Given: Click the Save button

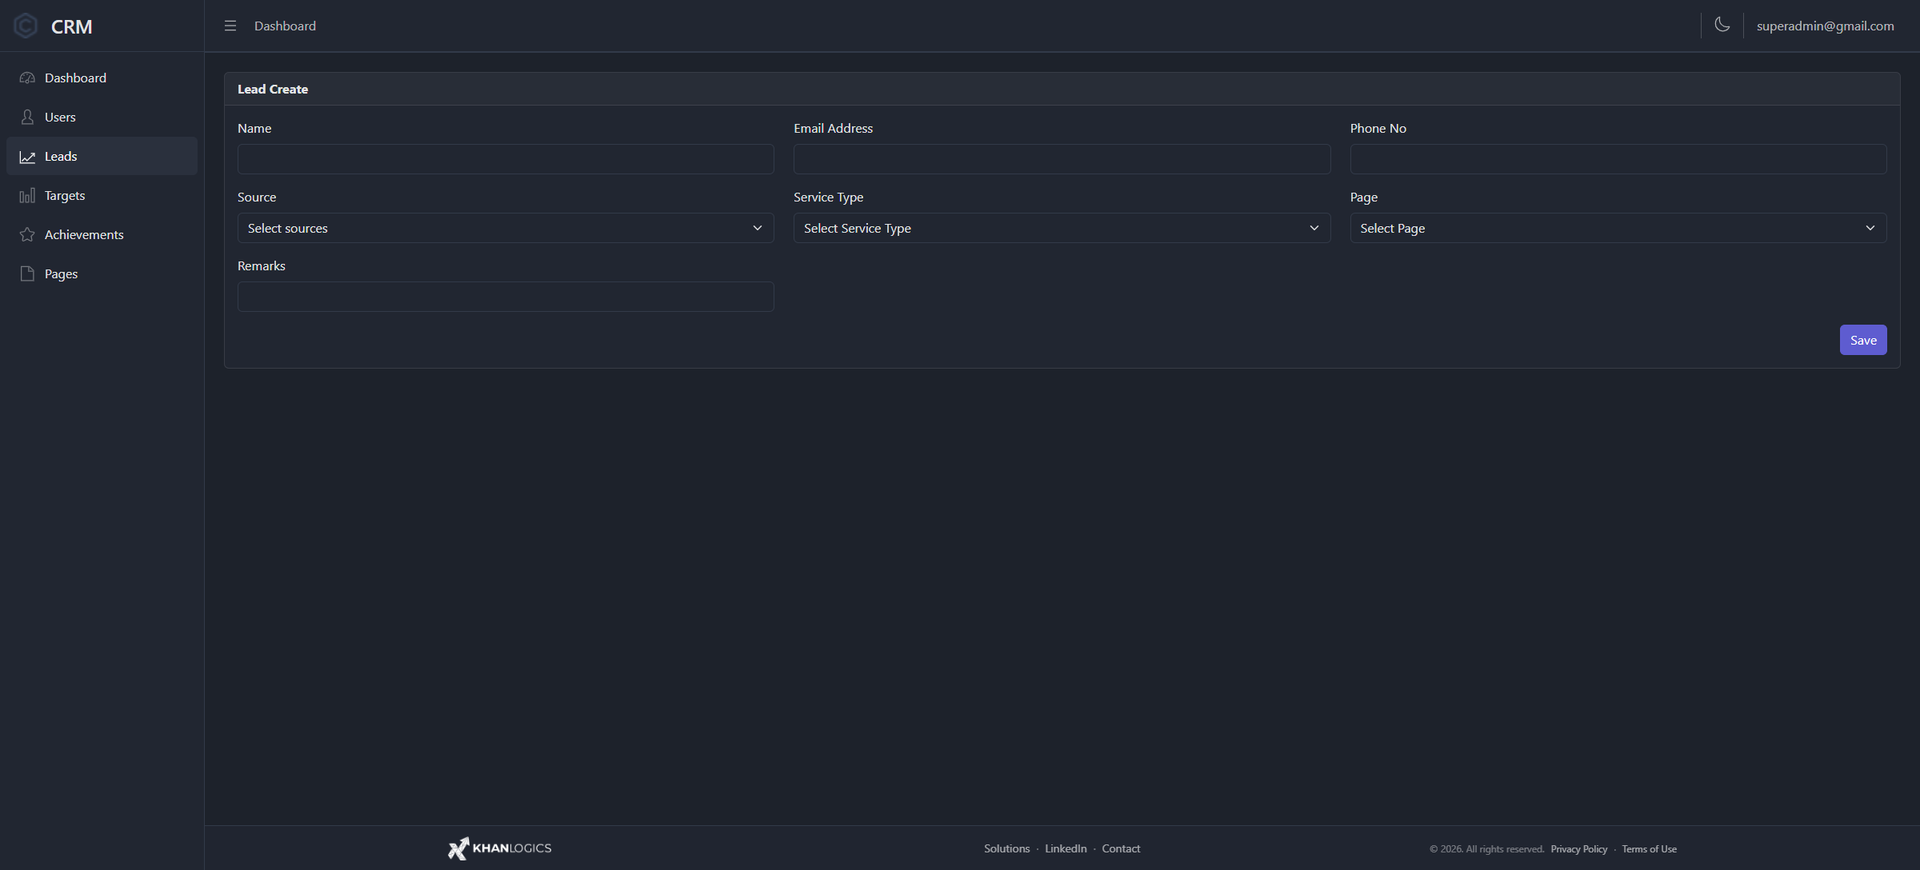Looking at the screenshot, I should tap(1863, 340).
